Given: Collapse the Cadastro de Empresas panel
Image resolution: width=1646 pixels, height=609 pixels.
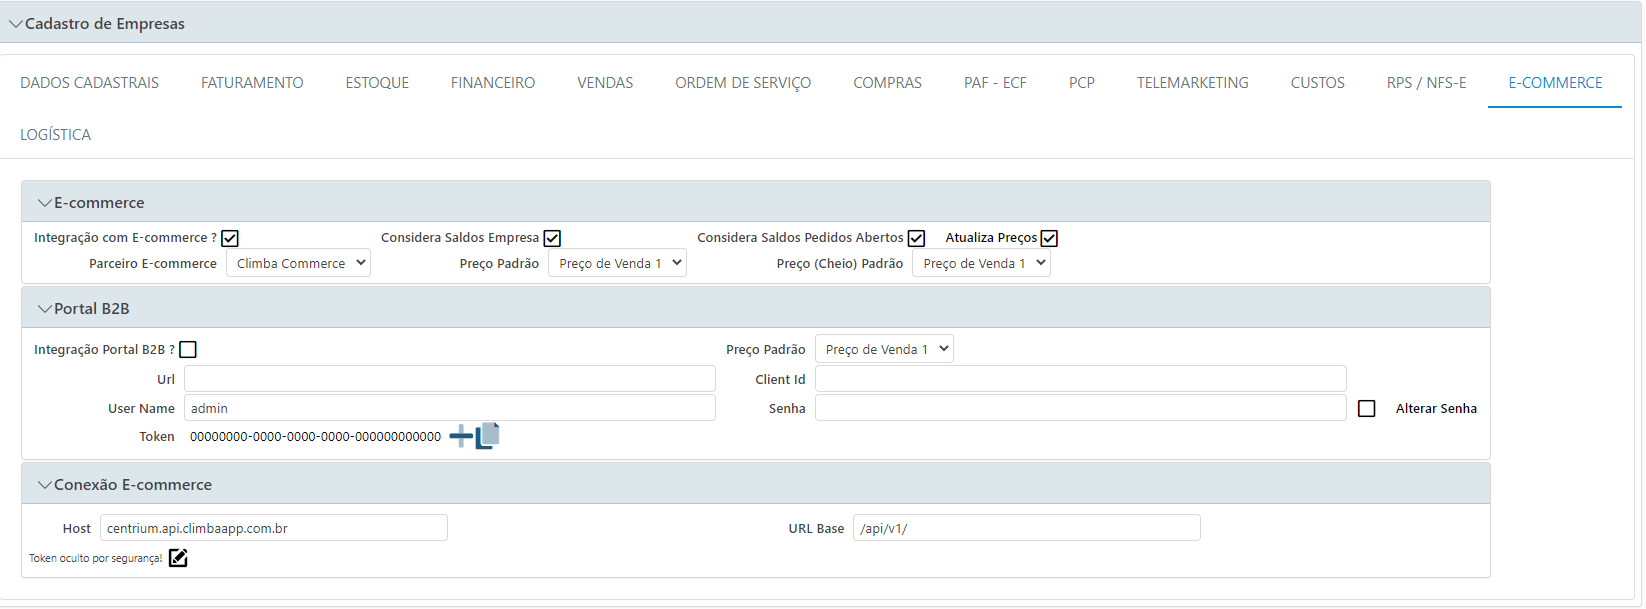Looking at the screenshot, I should pos(16,24).
